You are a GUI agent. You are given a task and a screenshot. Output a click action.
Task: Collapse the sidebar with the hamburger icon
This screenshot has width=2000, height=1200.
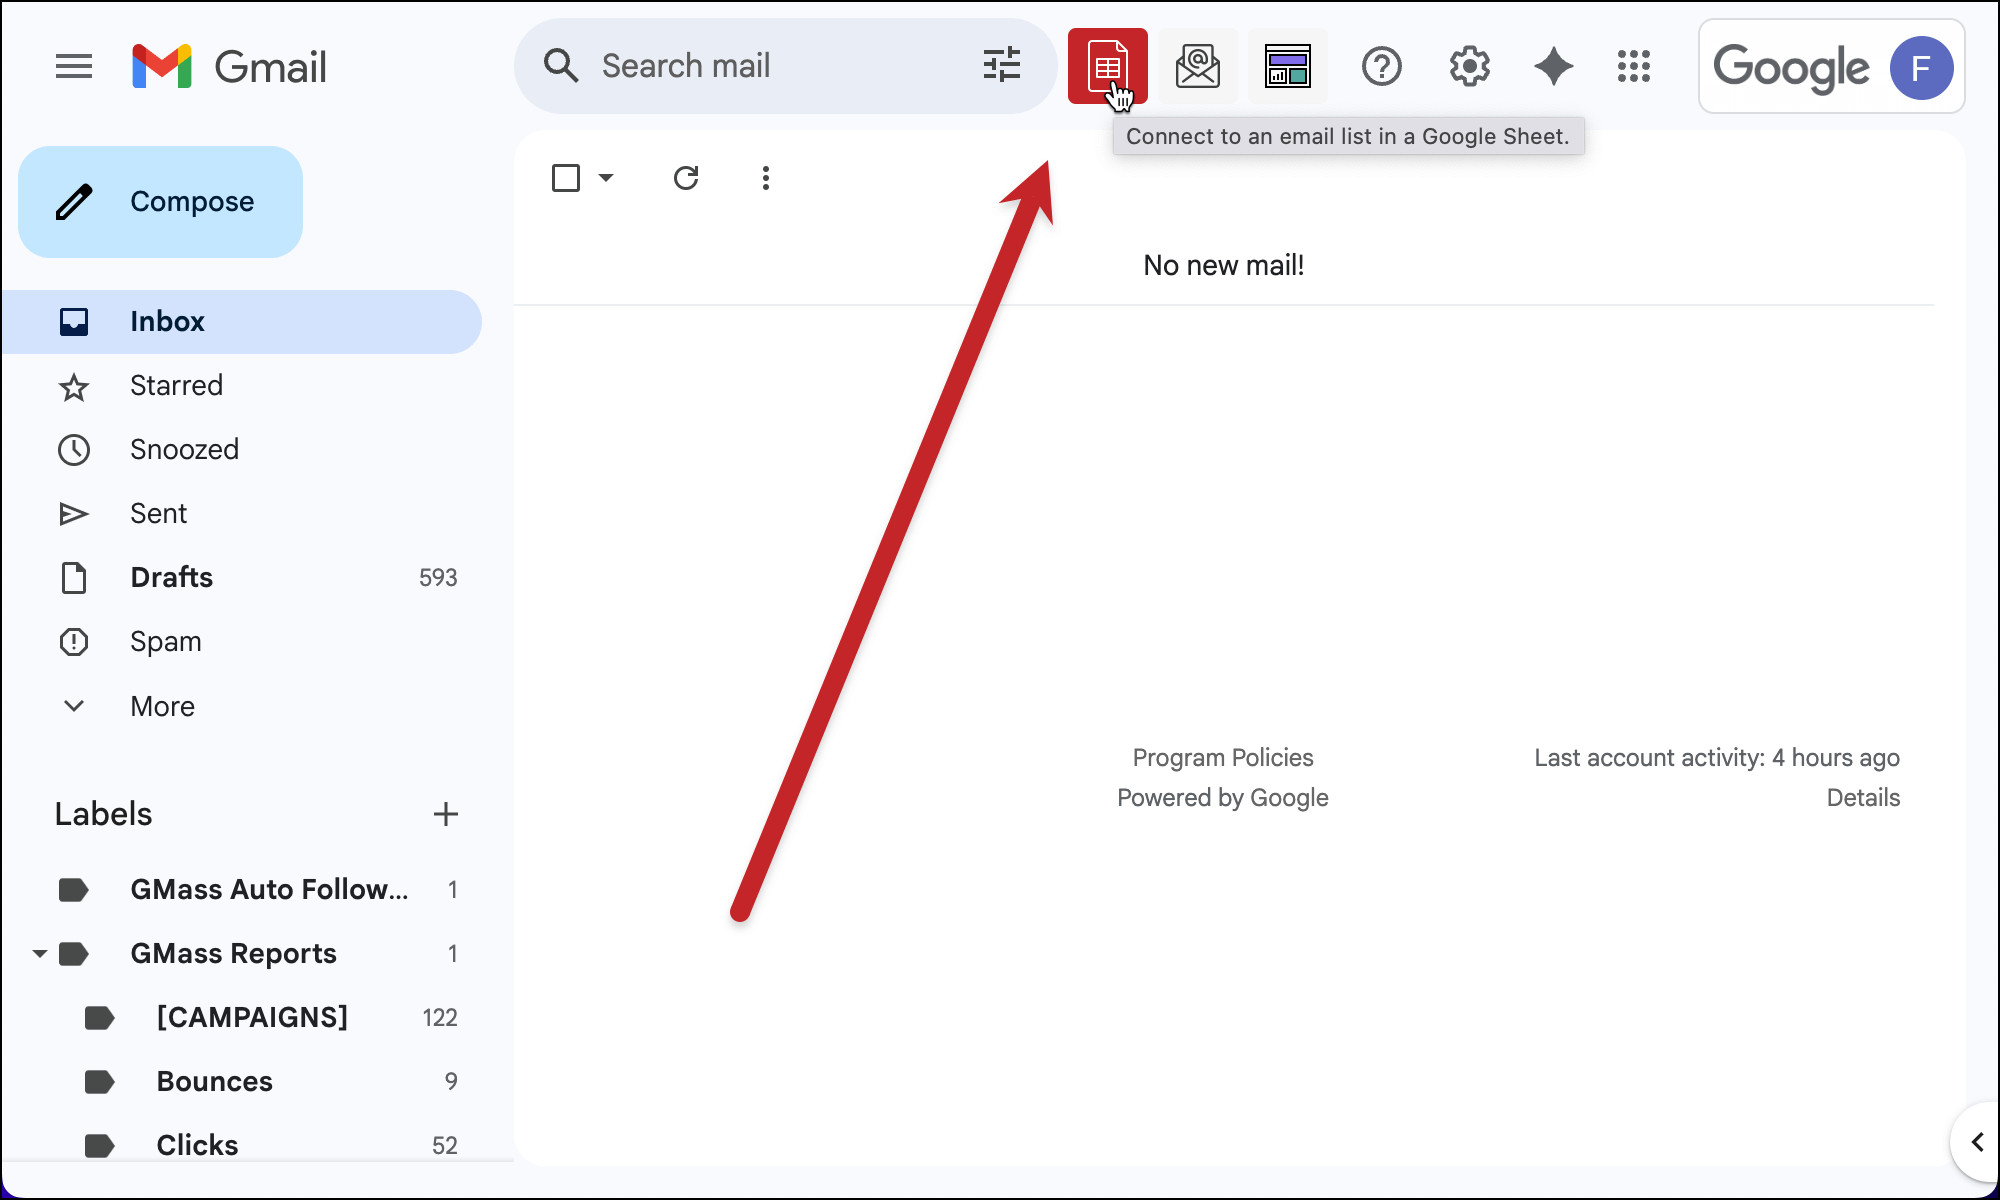74,66
